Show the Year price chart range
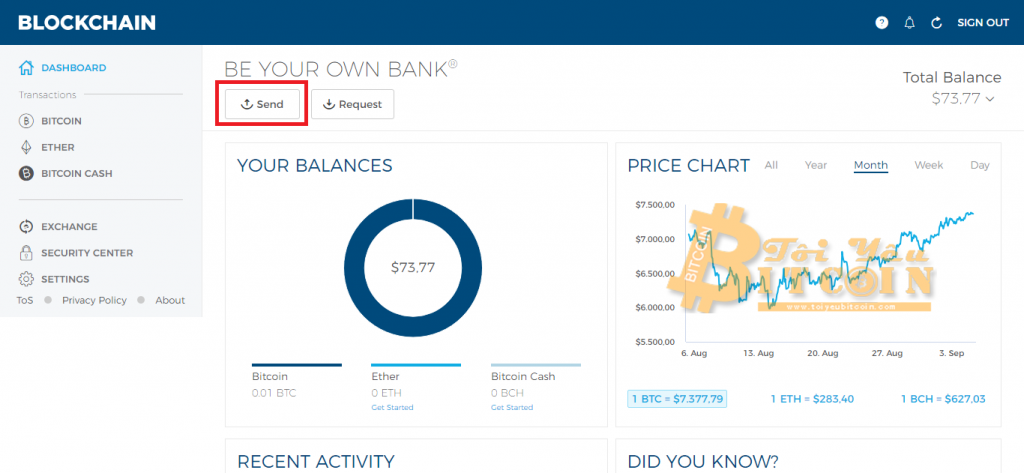The width and height of the screenshot is (1024, 473). (x=816, y=165)
